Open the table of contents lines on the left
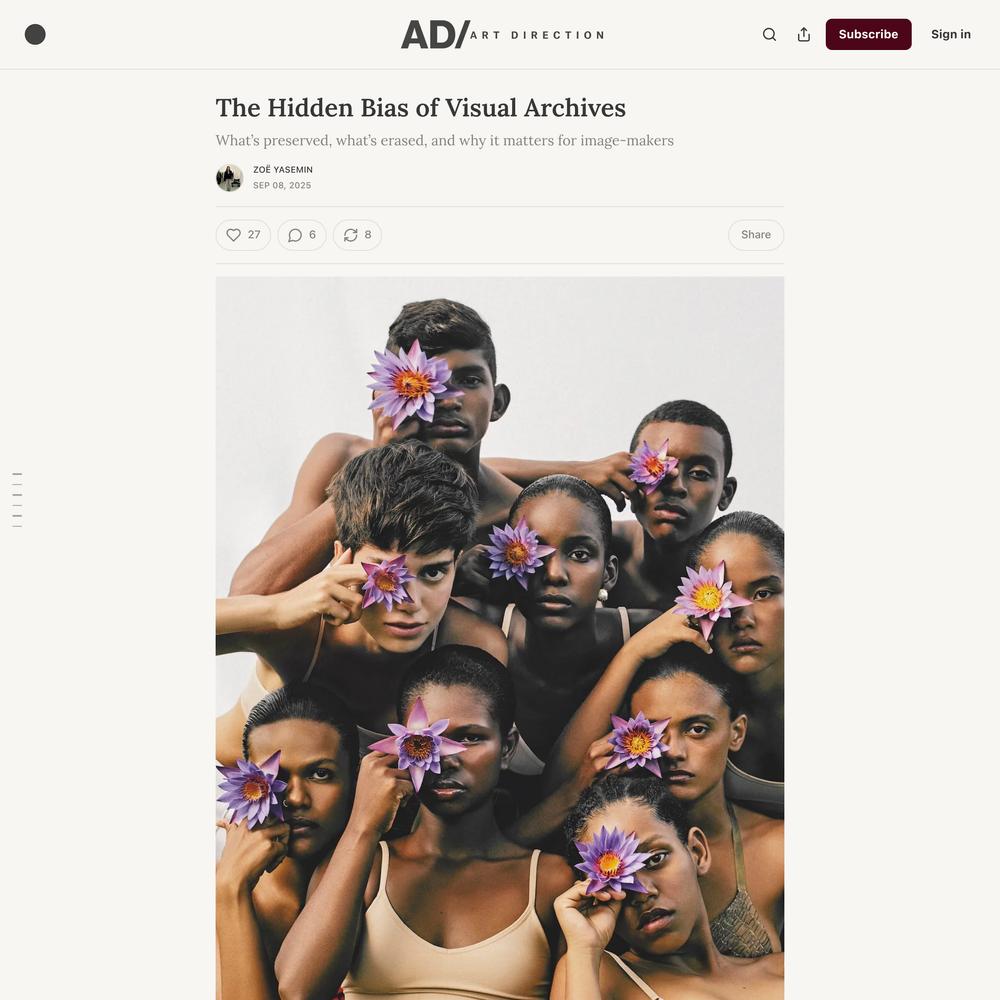Image resolution: width=1000 pixels, height=1000 pixels. (17, 500)
